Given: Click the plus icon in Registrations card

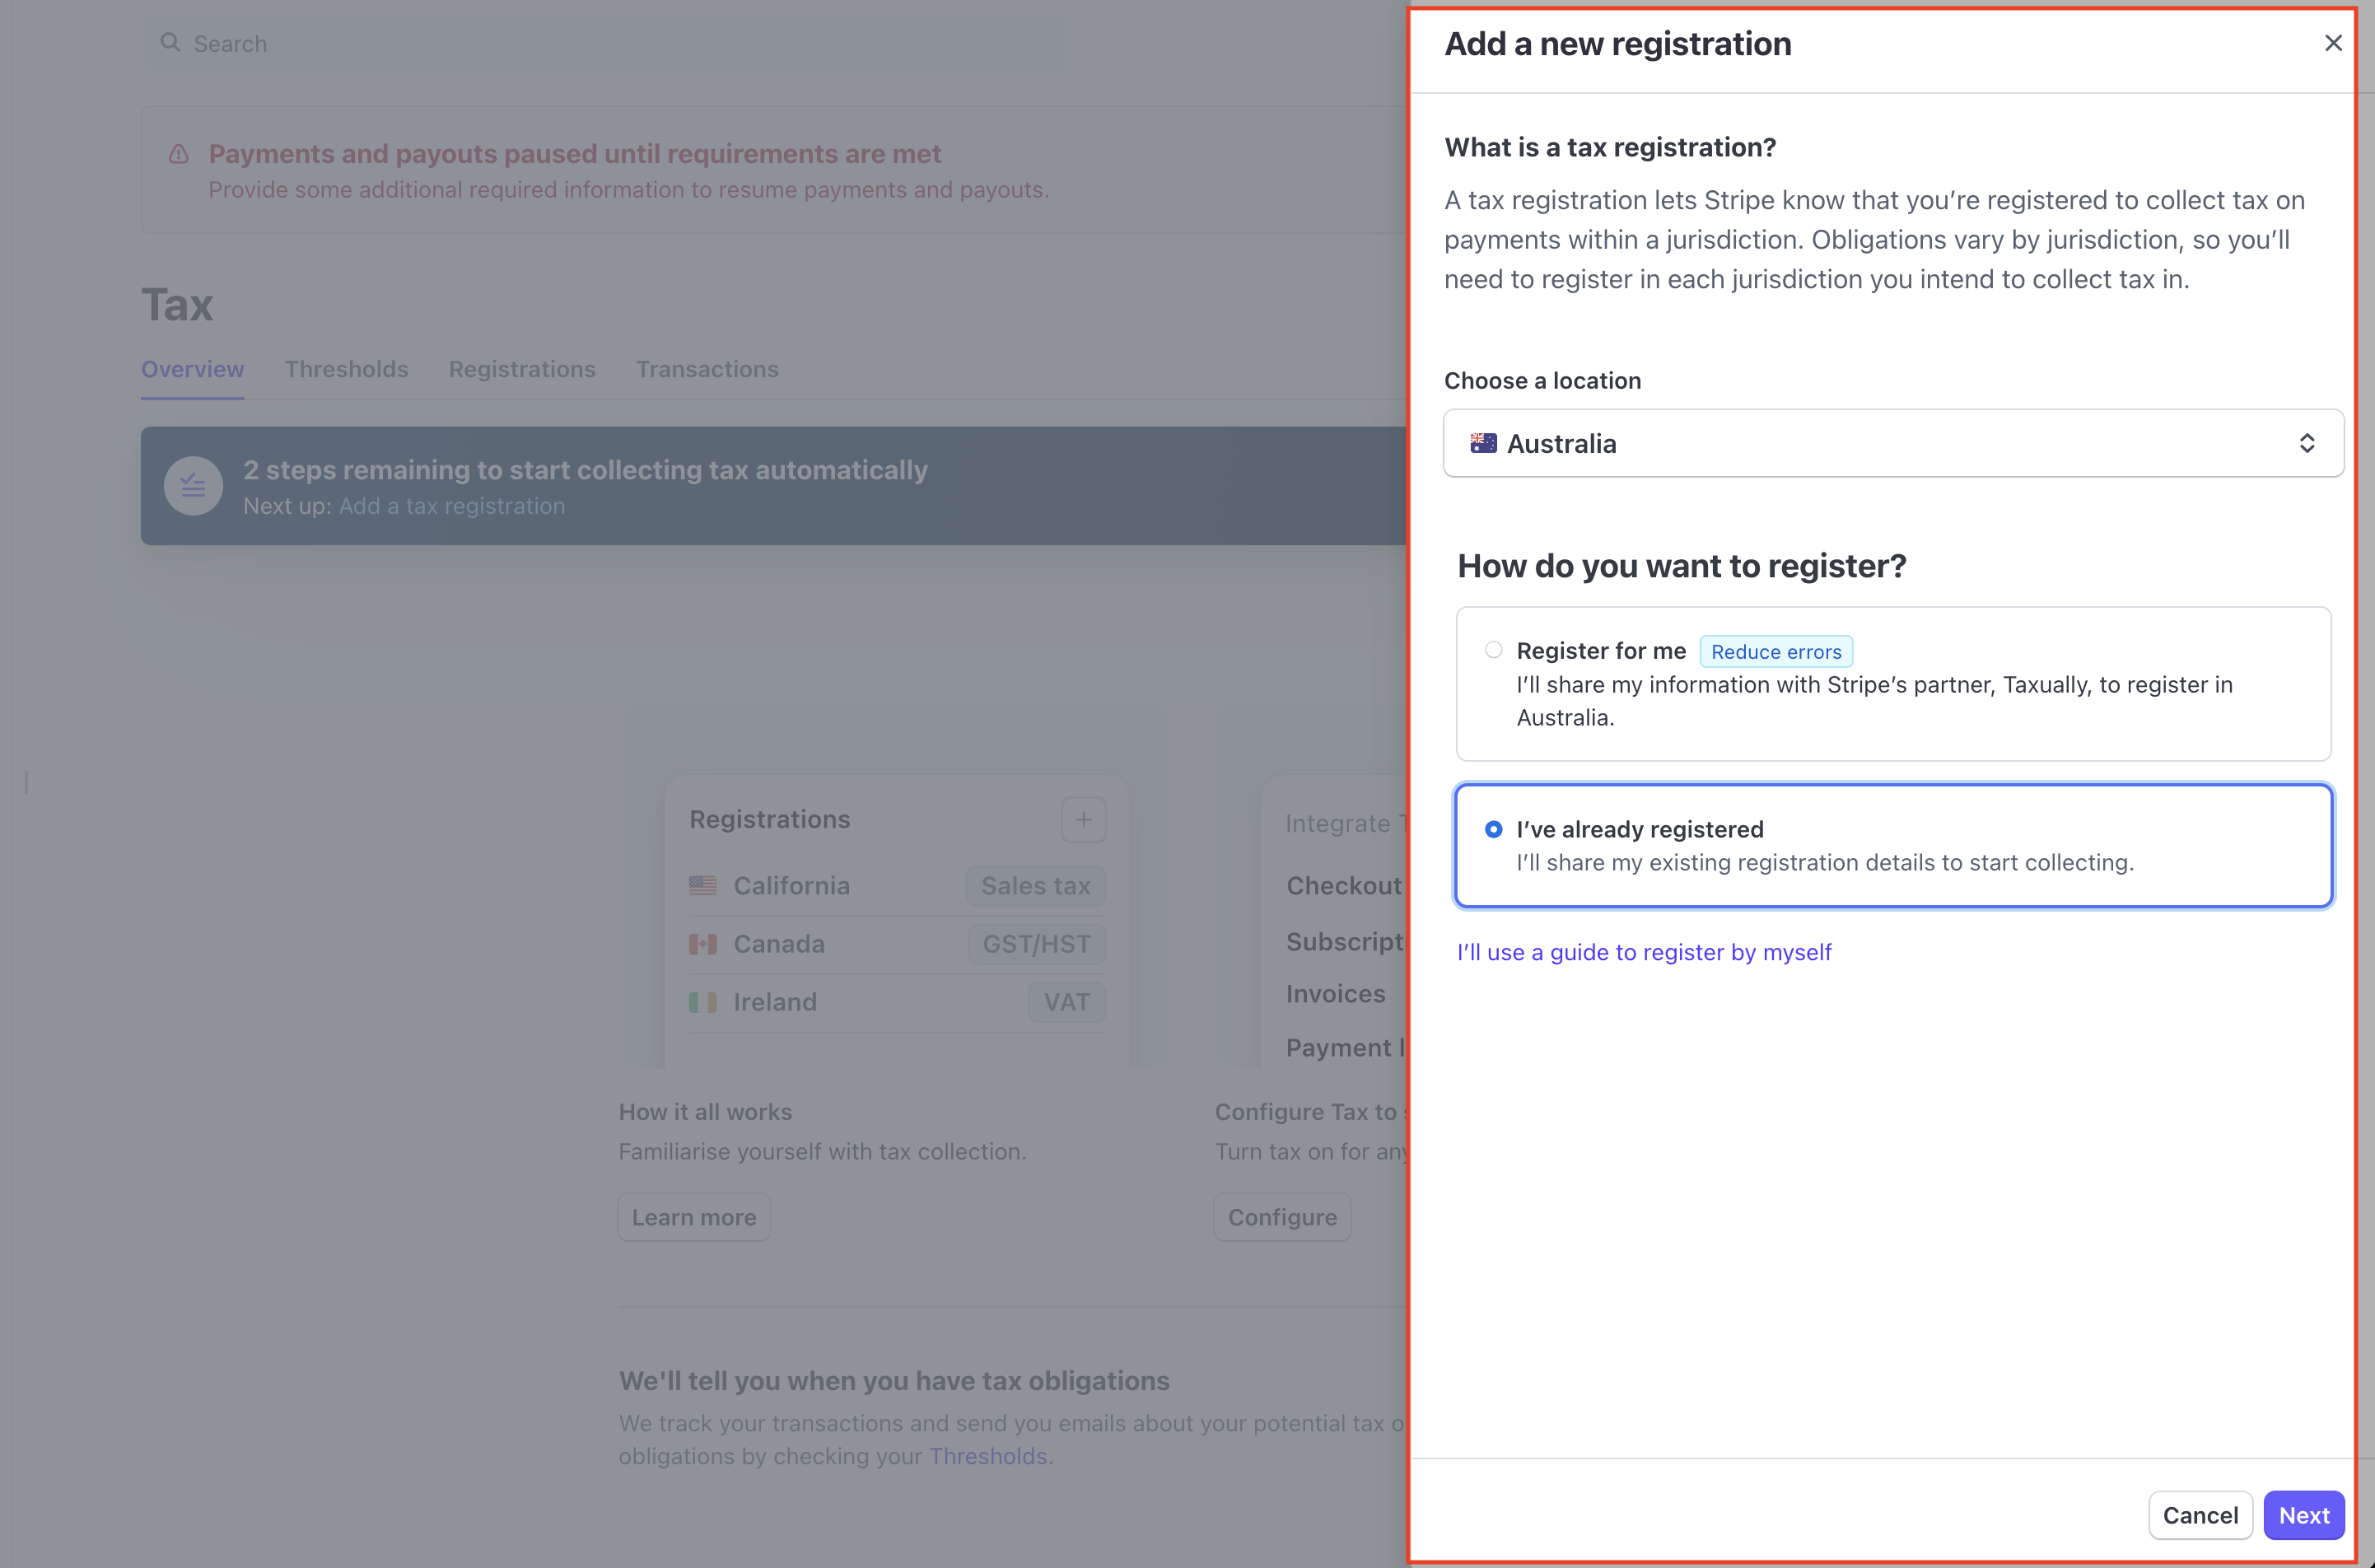Looking at the screenshot, I should pos(1083,820).
